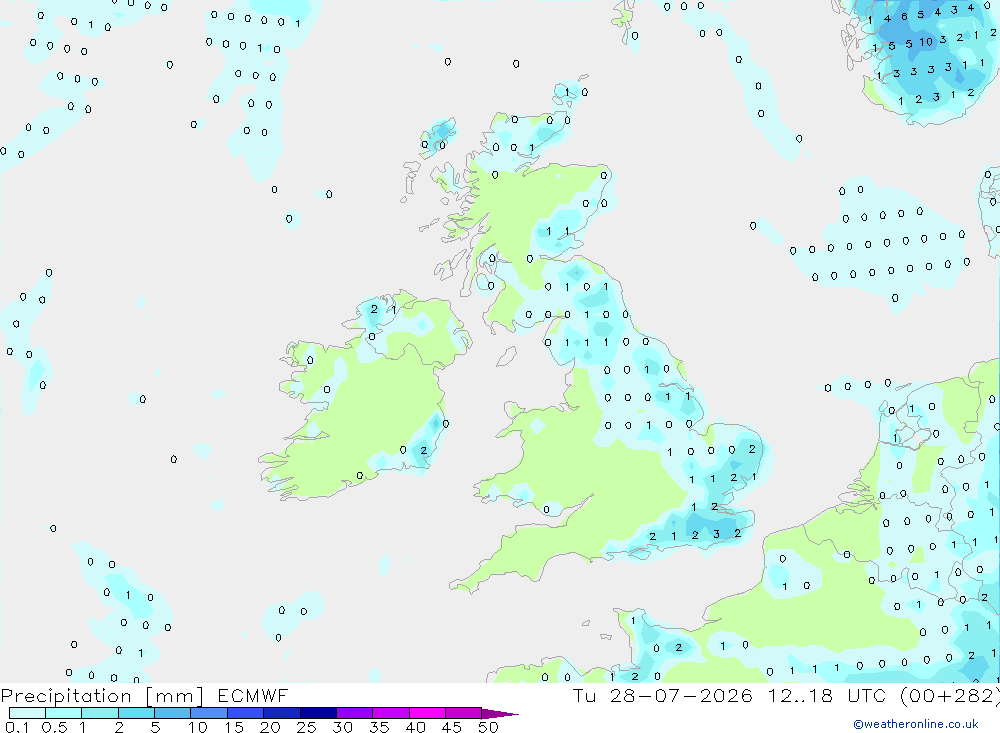
Task: Click the 'Precipitation [mm]' title text
Action: pos(102,696)
